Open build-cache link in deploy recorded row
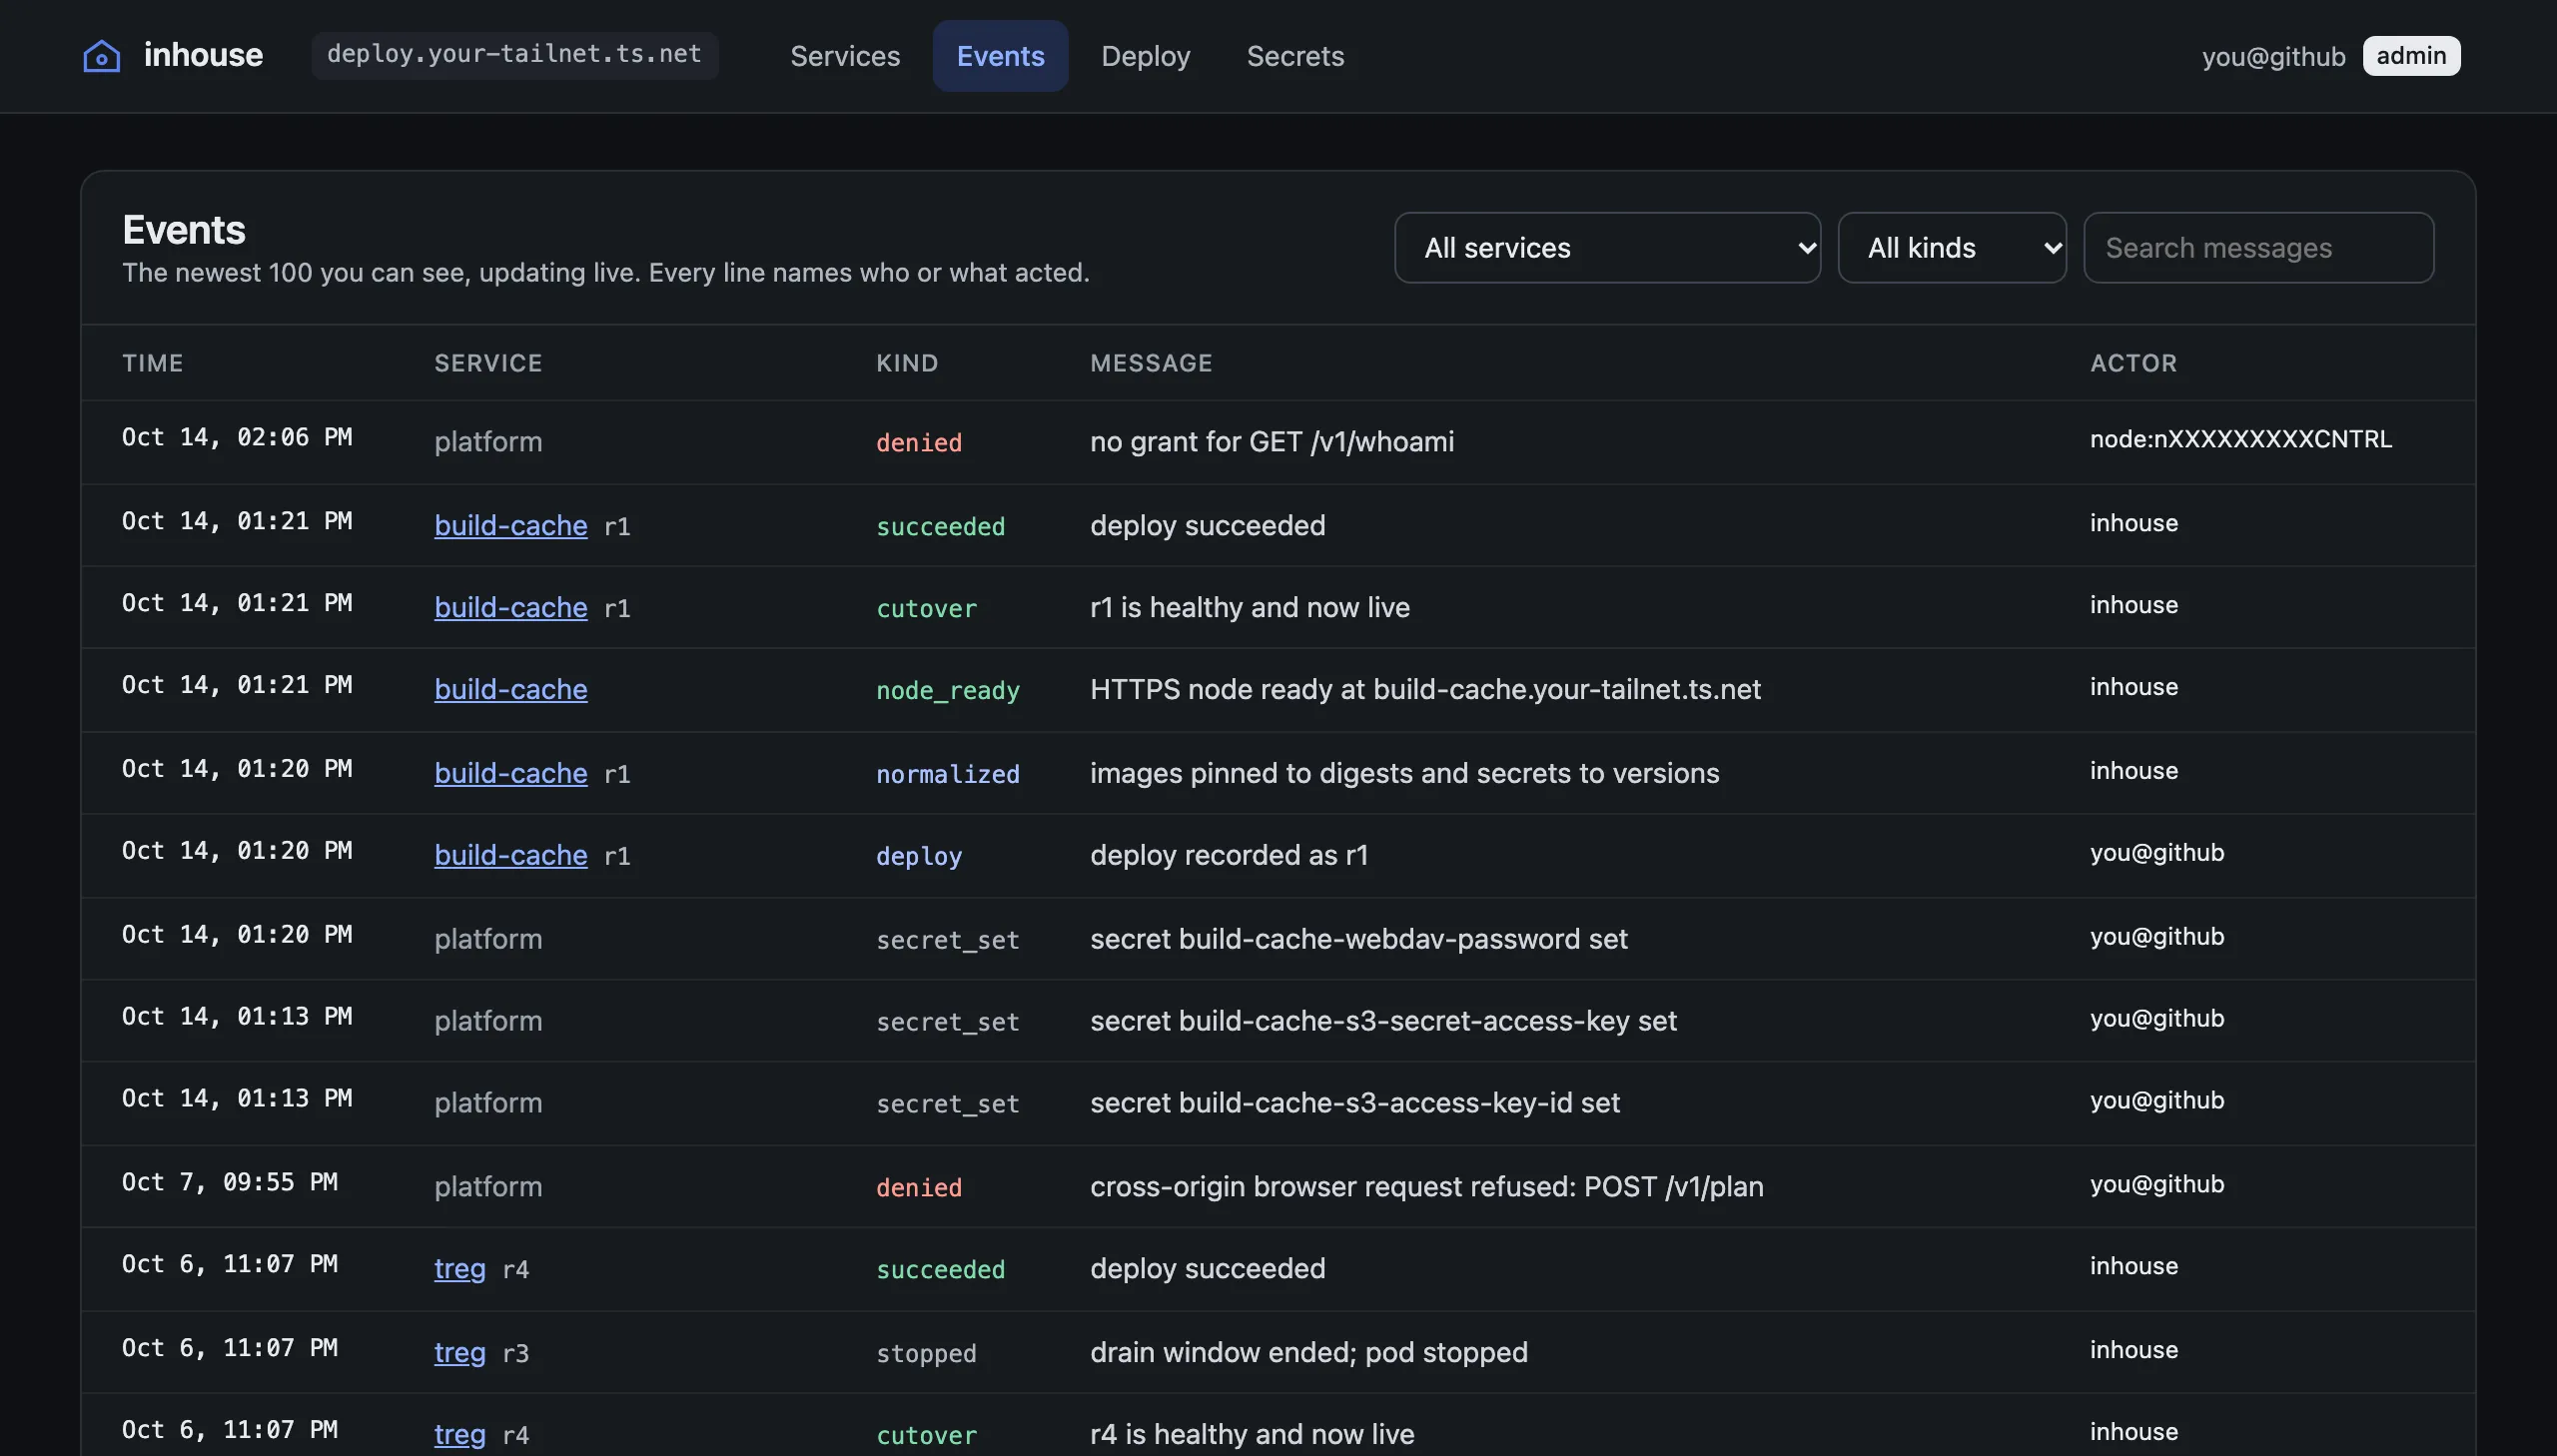The height and width of the screenshot is (1456, 2557). 511,855
